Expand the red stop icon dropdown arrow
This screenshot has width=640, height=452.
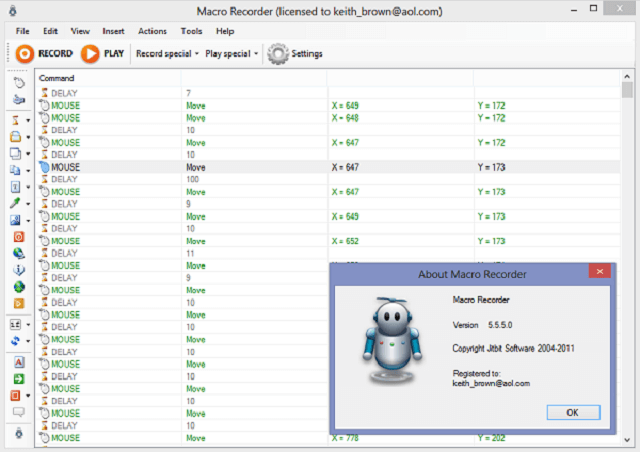click(28, 396)
